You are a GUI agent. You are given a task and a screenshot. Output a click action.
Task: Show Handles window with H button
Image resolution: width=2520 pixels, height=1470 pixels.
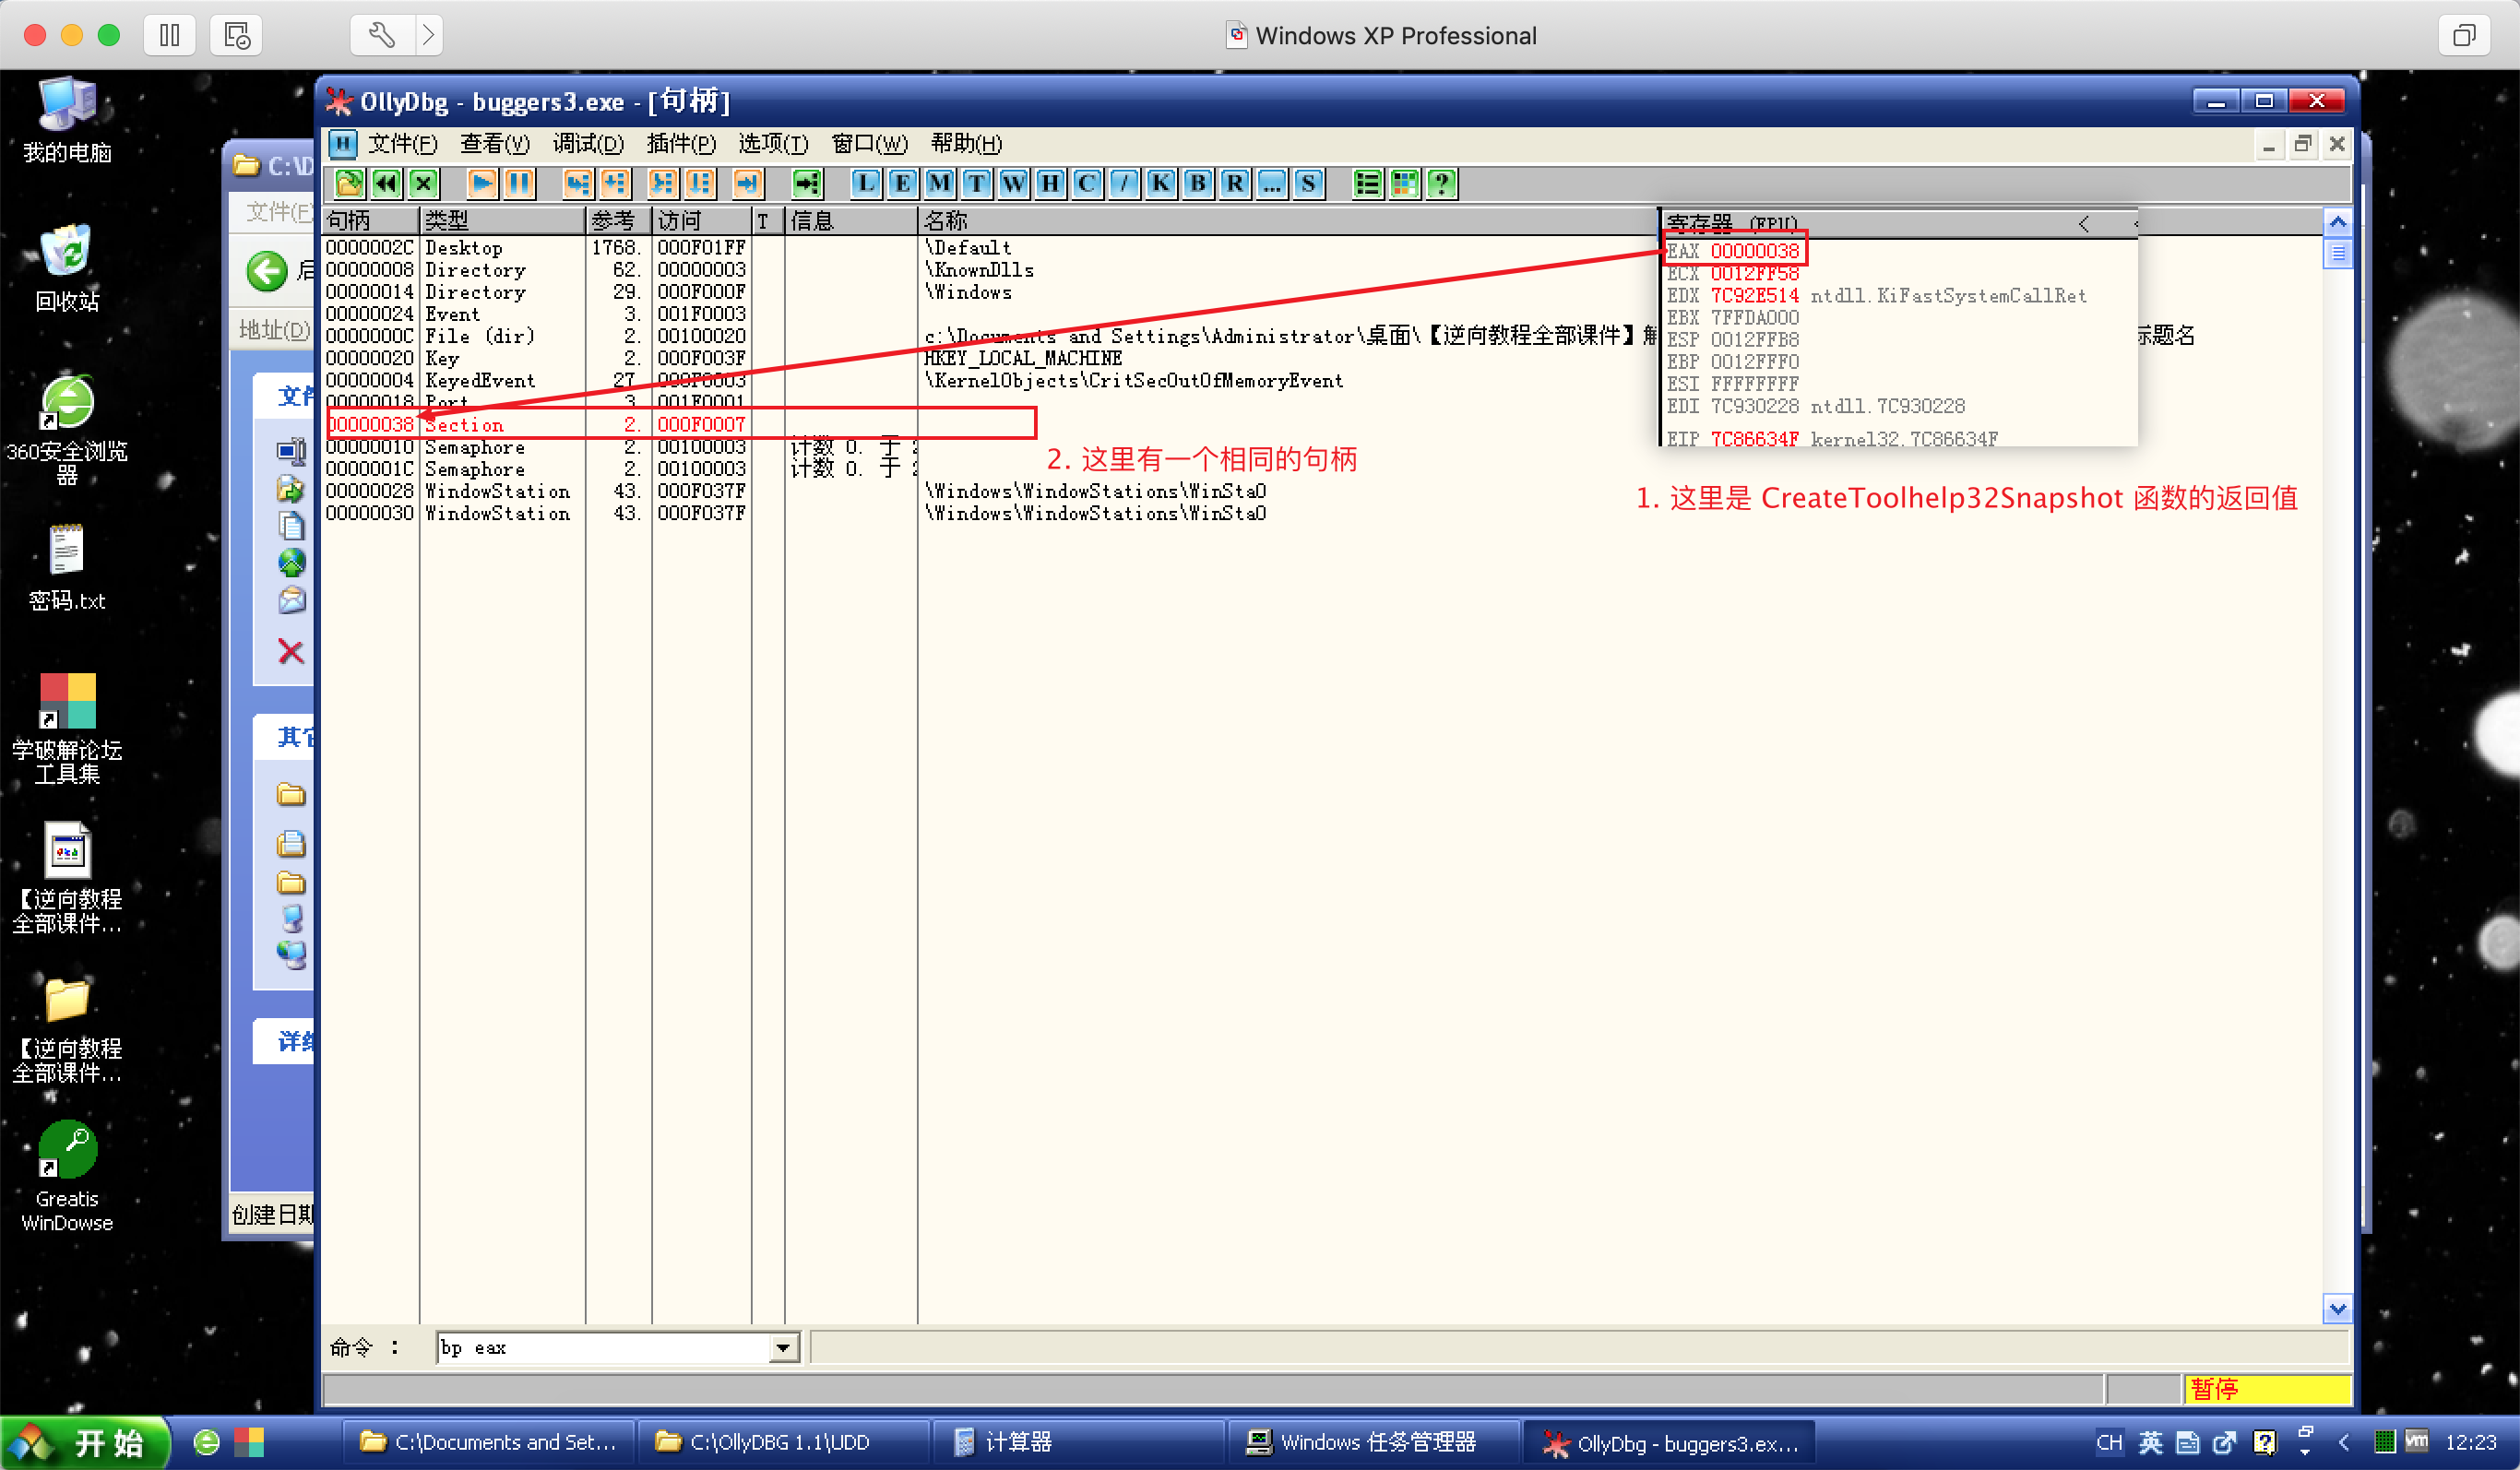(x=1050, y=183)
